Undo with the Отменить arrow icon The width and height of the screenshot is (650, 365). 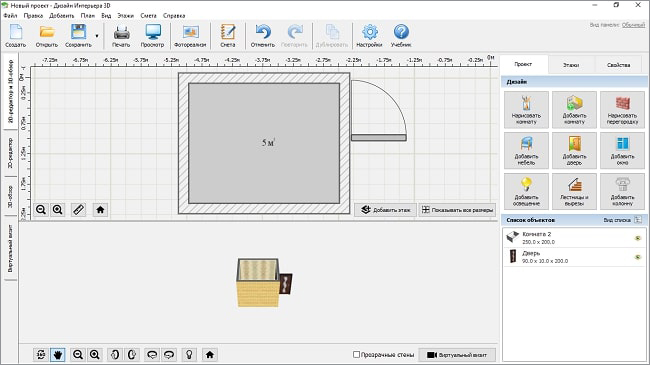point(263,36)
